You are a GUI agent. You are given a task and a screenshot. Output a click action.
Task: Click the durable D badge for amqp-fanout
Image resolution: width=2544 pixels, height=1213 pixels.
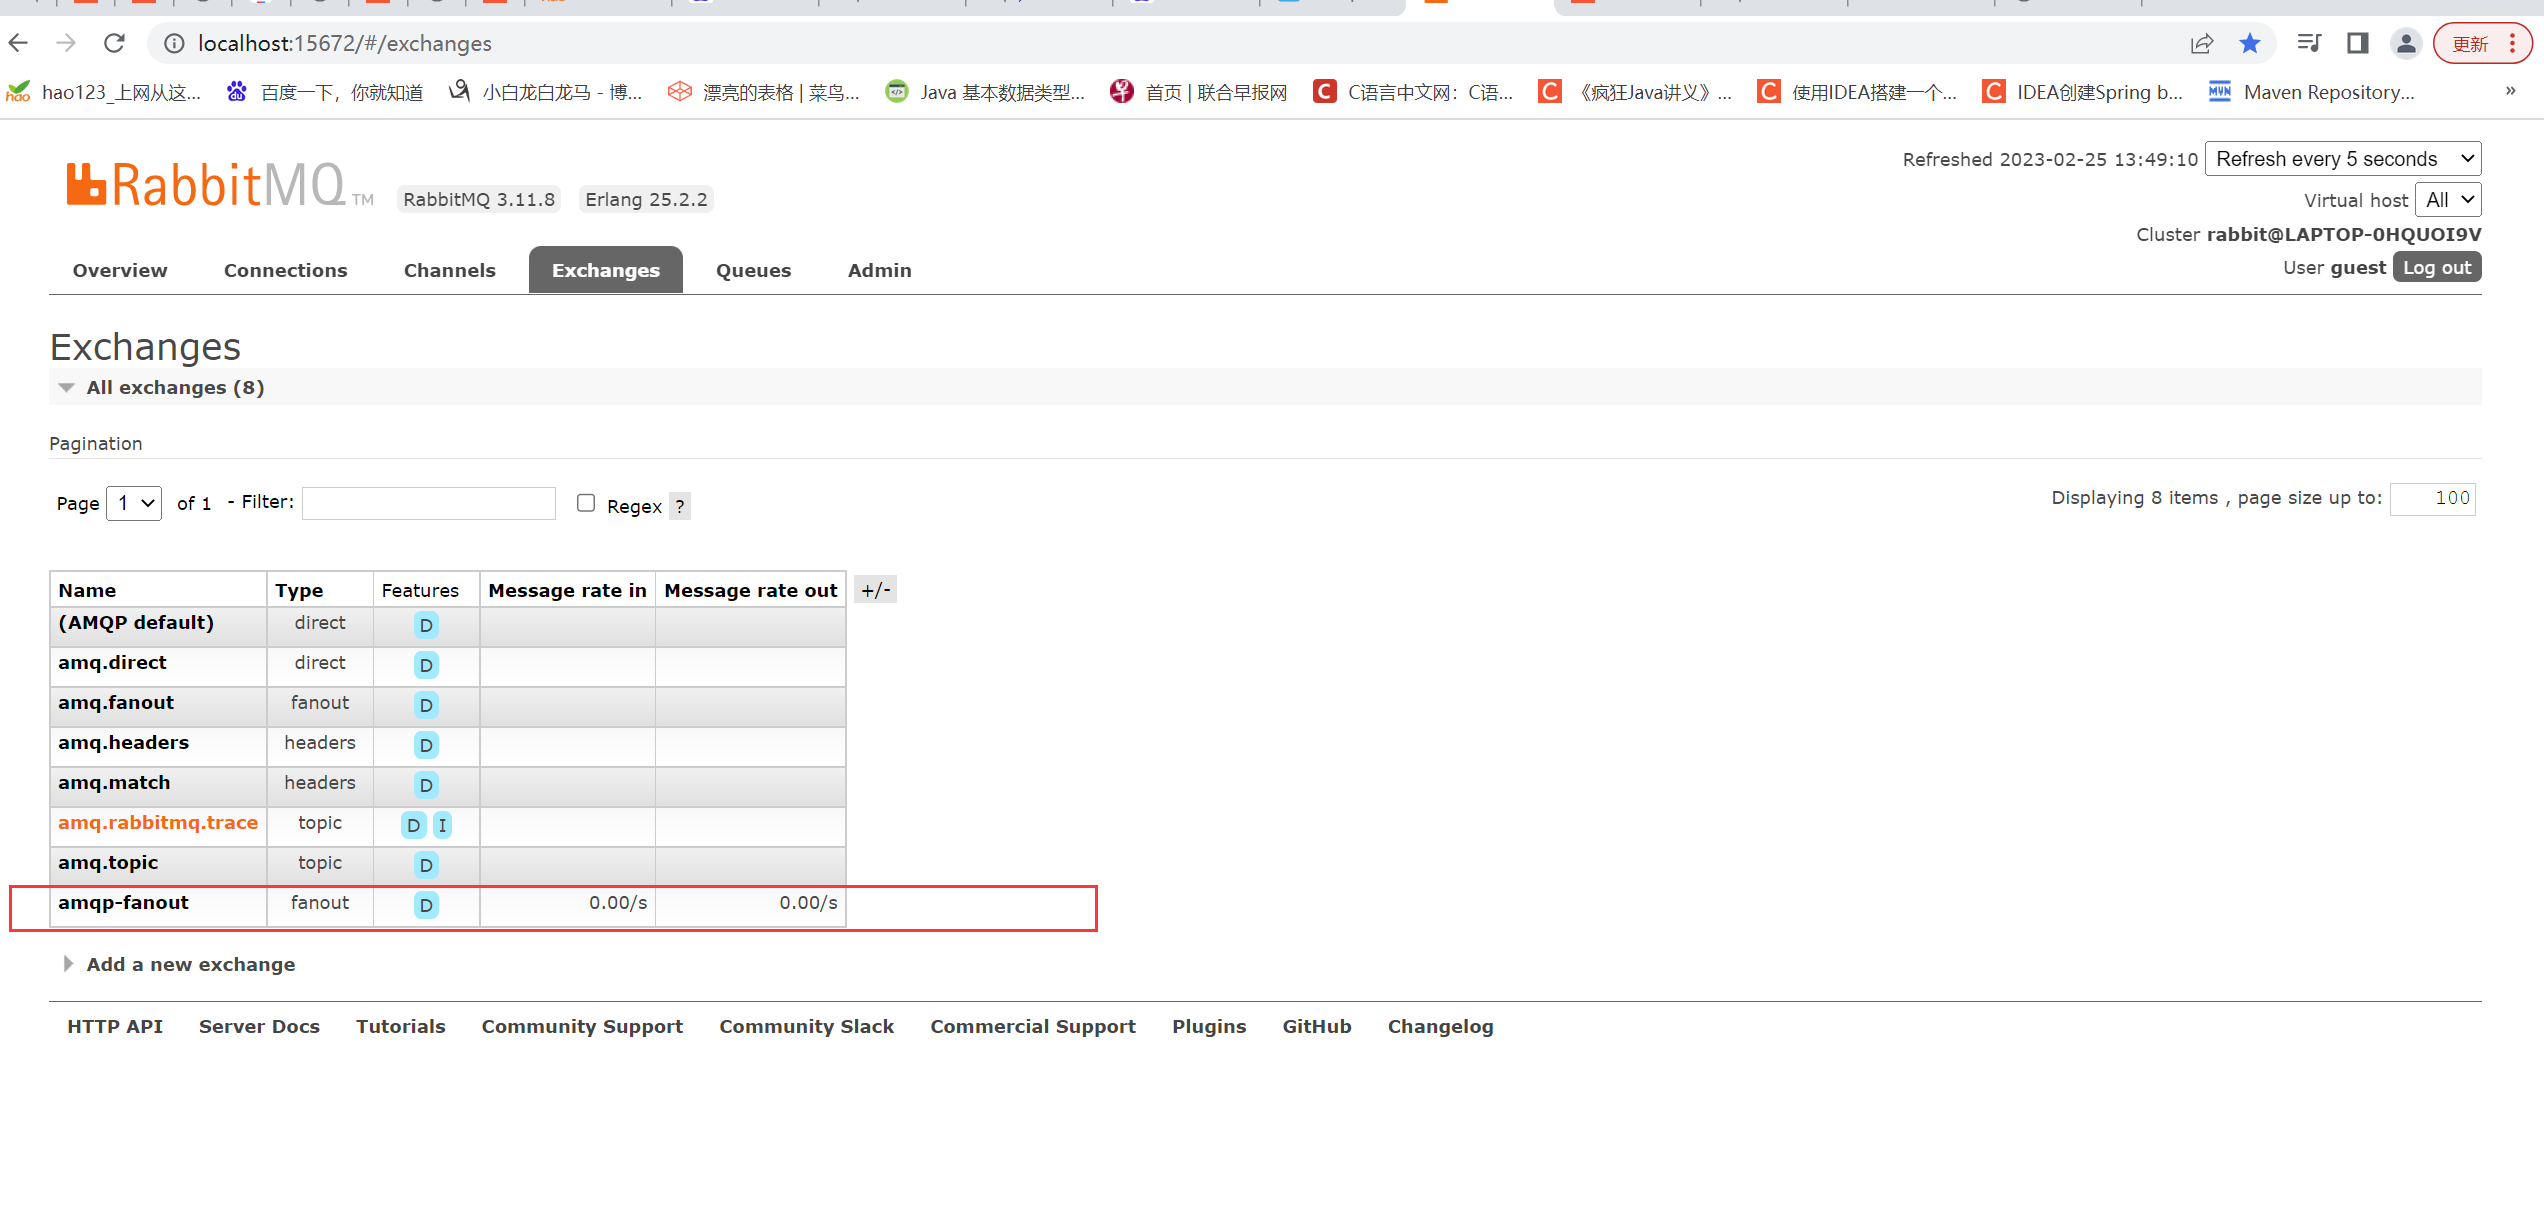point(426,905)
